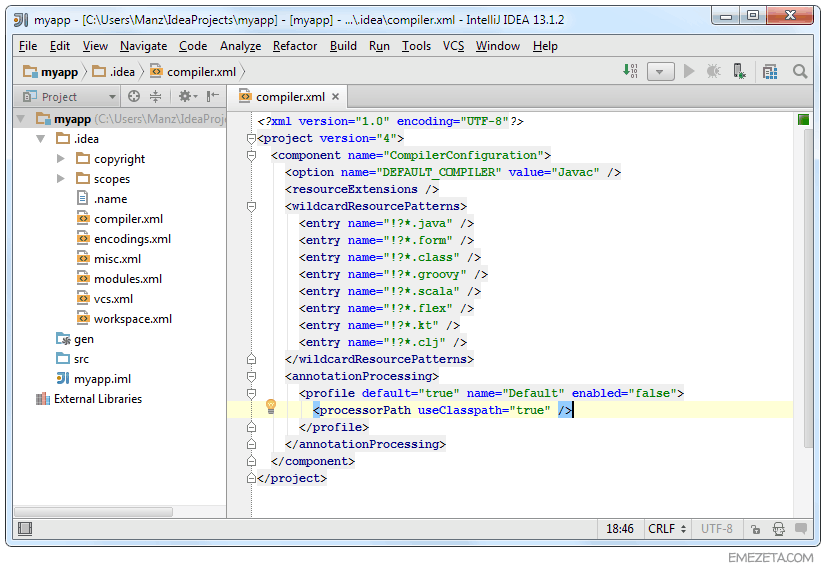The height and width of the screenshot is (569, 828).
Task: Open the Navigate menu
Action: coord(144,46)
